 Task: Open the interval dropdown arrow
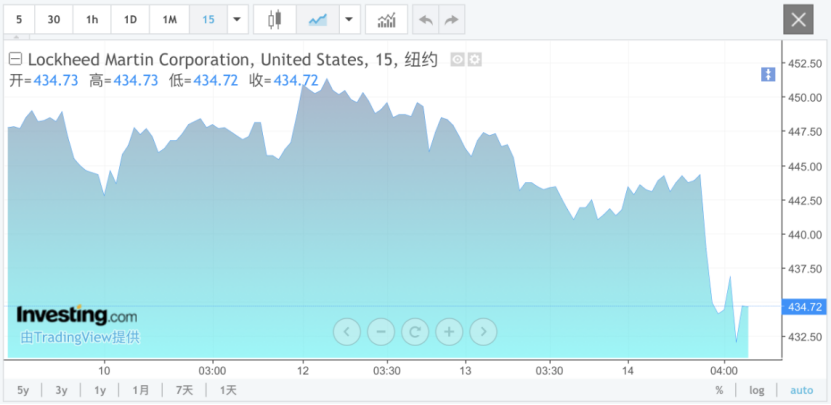coord(237,20)
